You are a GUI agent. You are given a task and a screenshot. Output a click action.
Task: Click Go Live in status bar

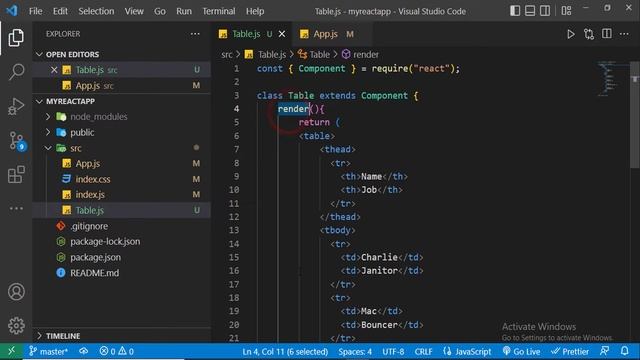pos(521,351)
